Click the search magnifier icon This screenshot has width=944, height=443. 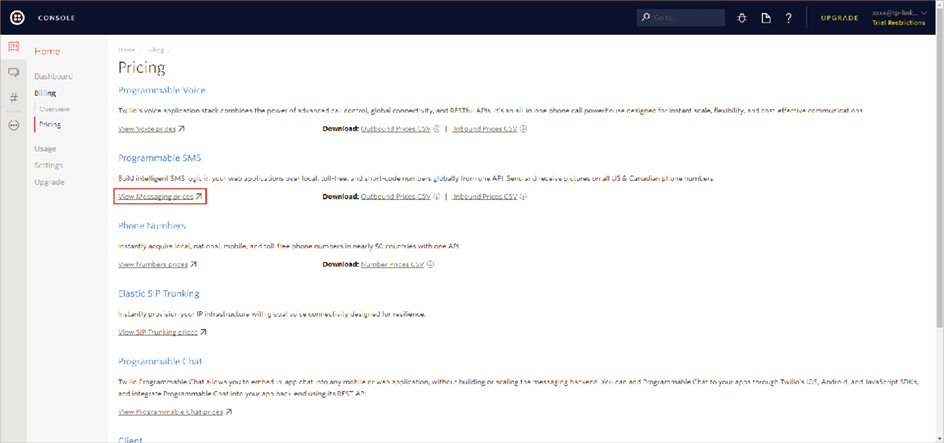646,17
